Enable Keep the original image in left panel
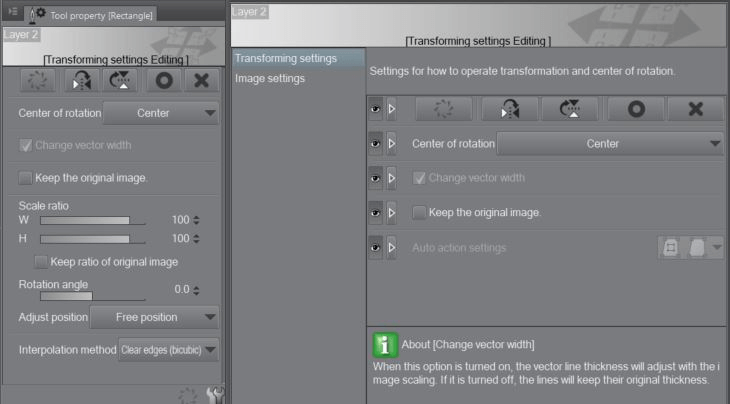This screenshot has width=730, height=404. click(25, 178)
